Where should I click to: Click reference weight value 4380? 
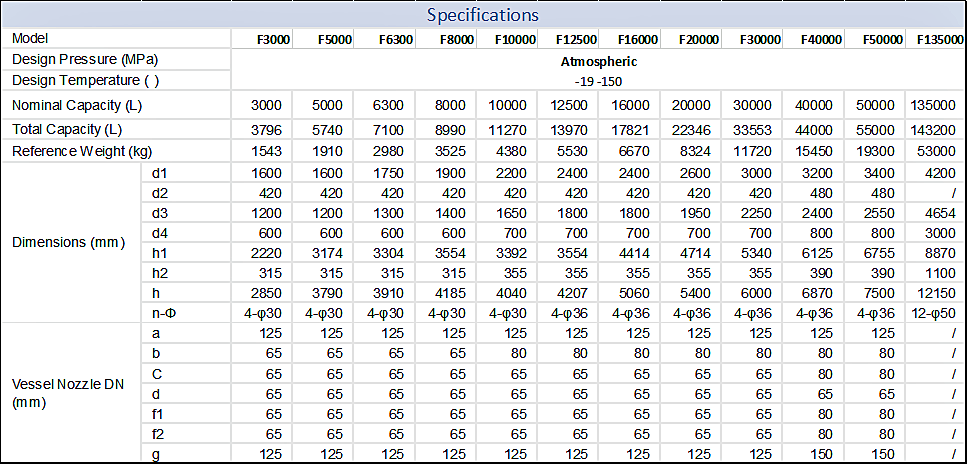tap(511, 151)
